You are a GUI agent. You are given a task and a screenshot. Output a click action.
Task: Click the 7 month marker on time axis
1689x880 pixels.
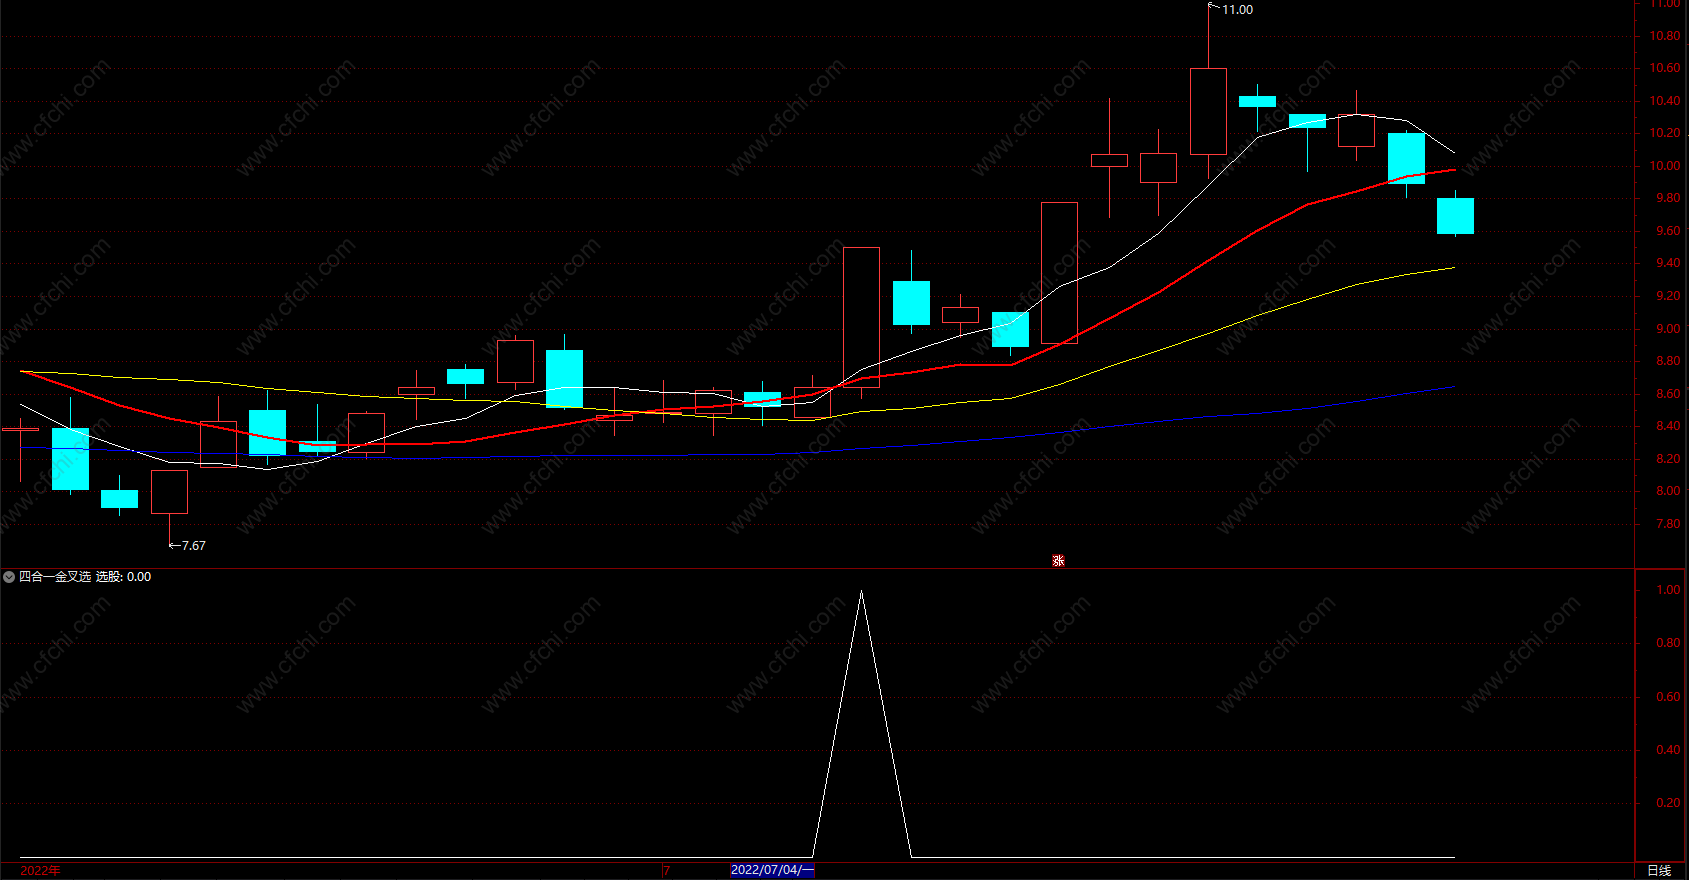[666, 871]
